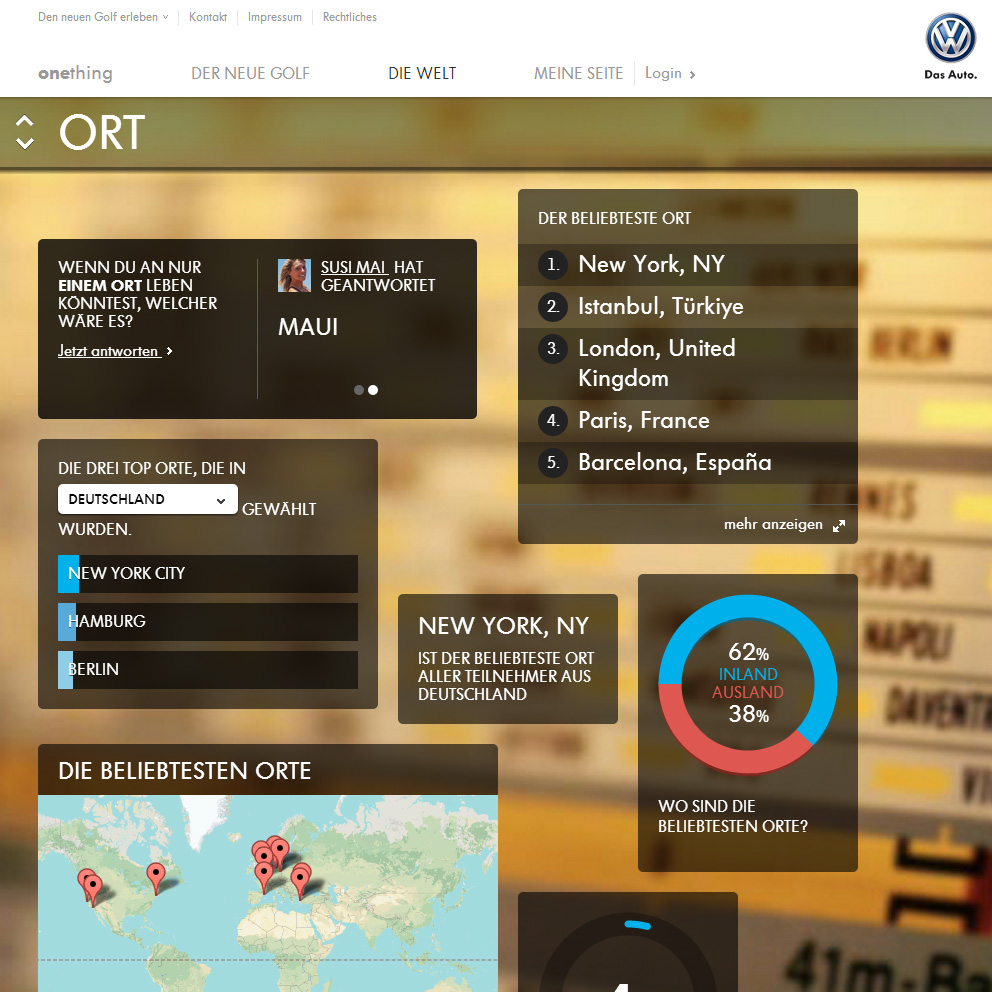Click the NEW YORK, NY info card heading
The height and width of the screenshot is (992, 992).
pyautogui.click(x=504, y=626)
